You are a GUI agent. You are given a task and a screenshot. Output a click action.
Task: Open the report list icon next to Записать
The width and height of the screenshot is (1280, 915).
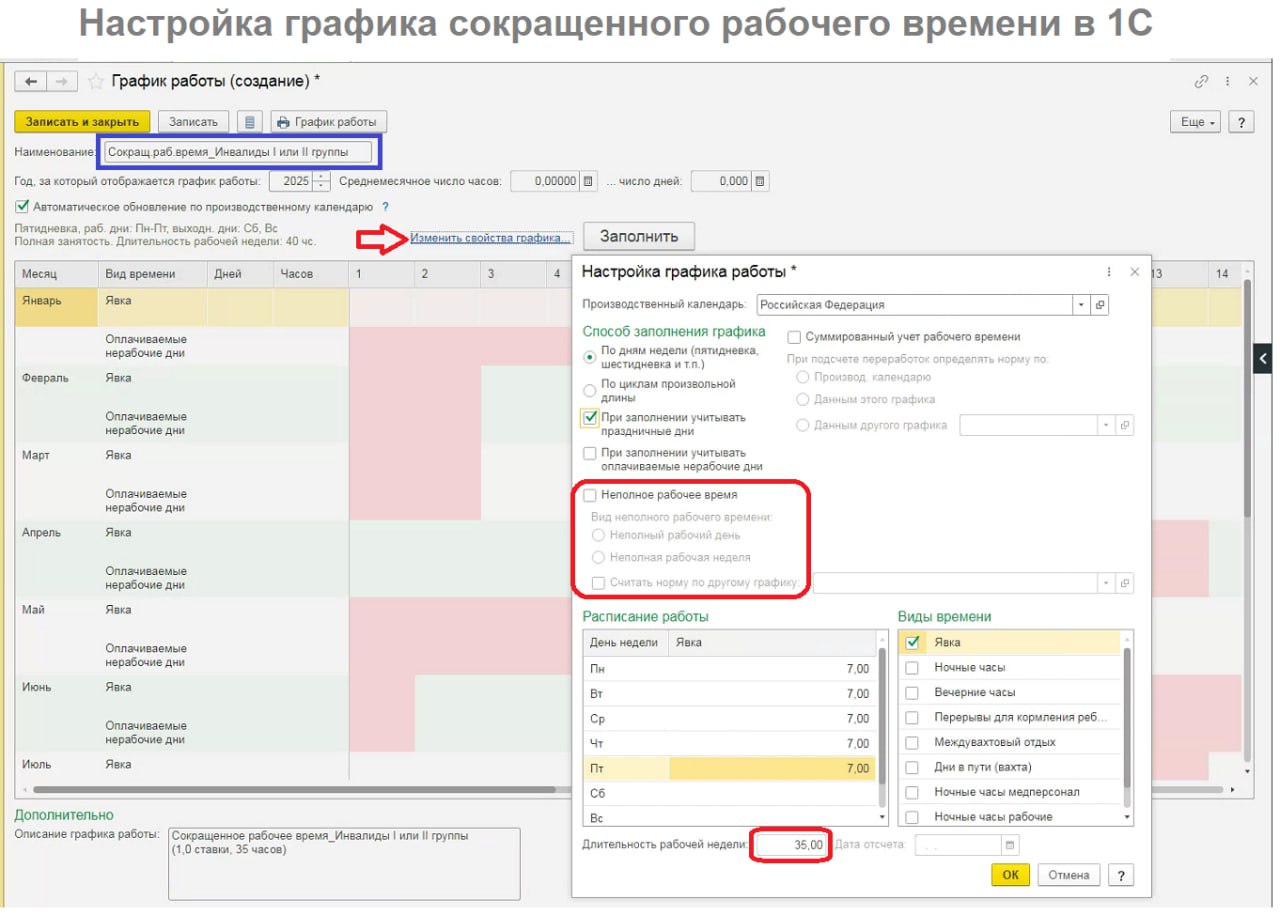coord(250,122)
